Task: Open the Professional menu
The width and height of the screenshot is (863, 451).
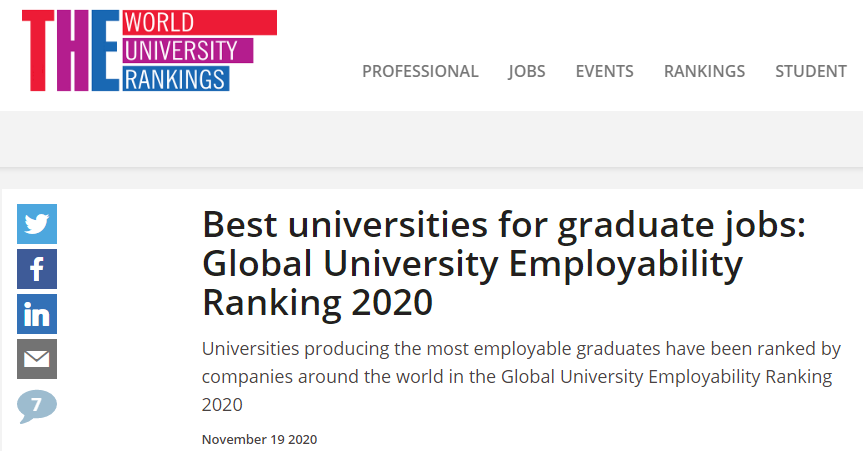Action: [x=420, y=72]
